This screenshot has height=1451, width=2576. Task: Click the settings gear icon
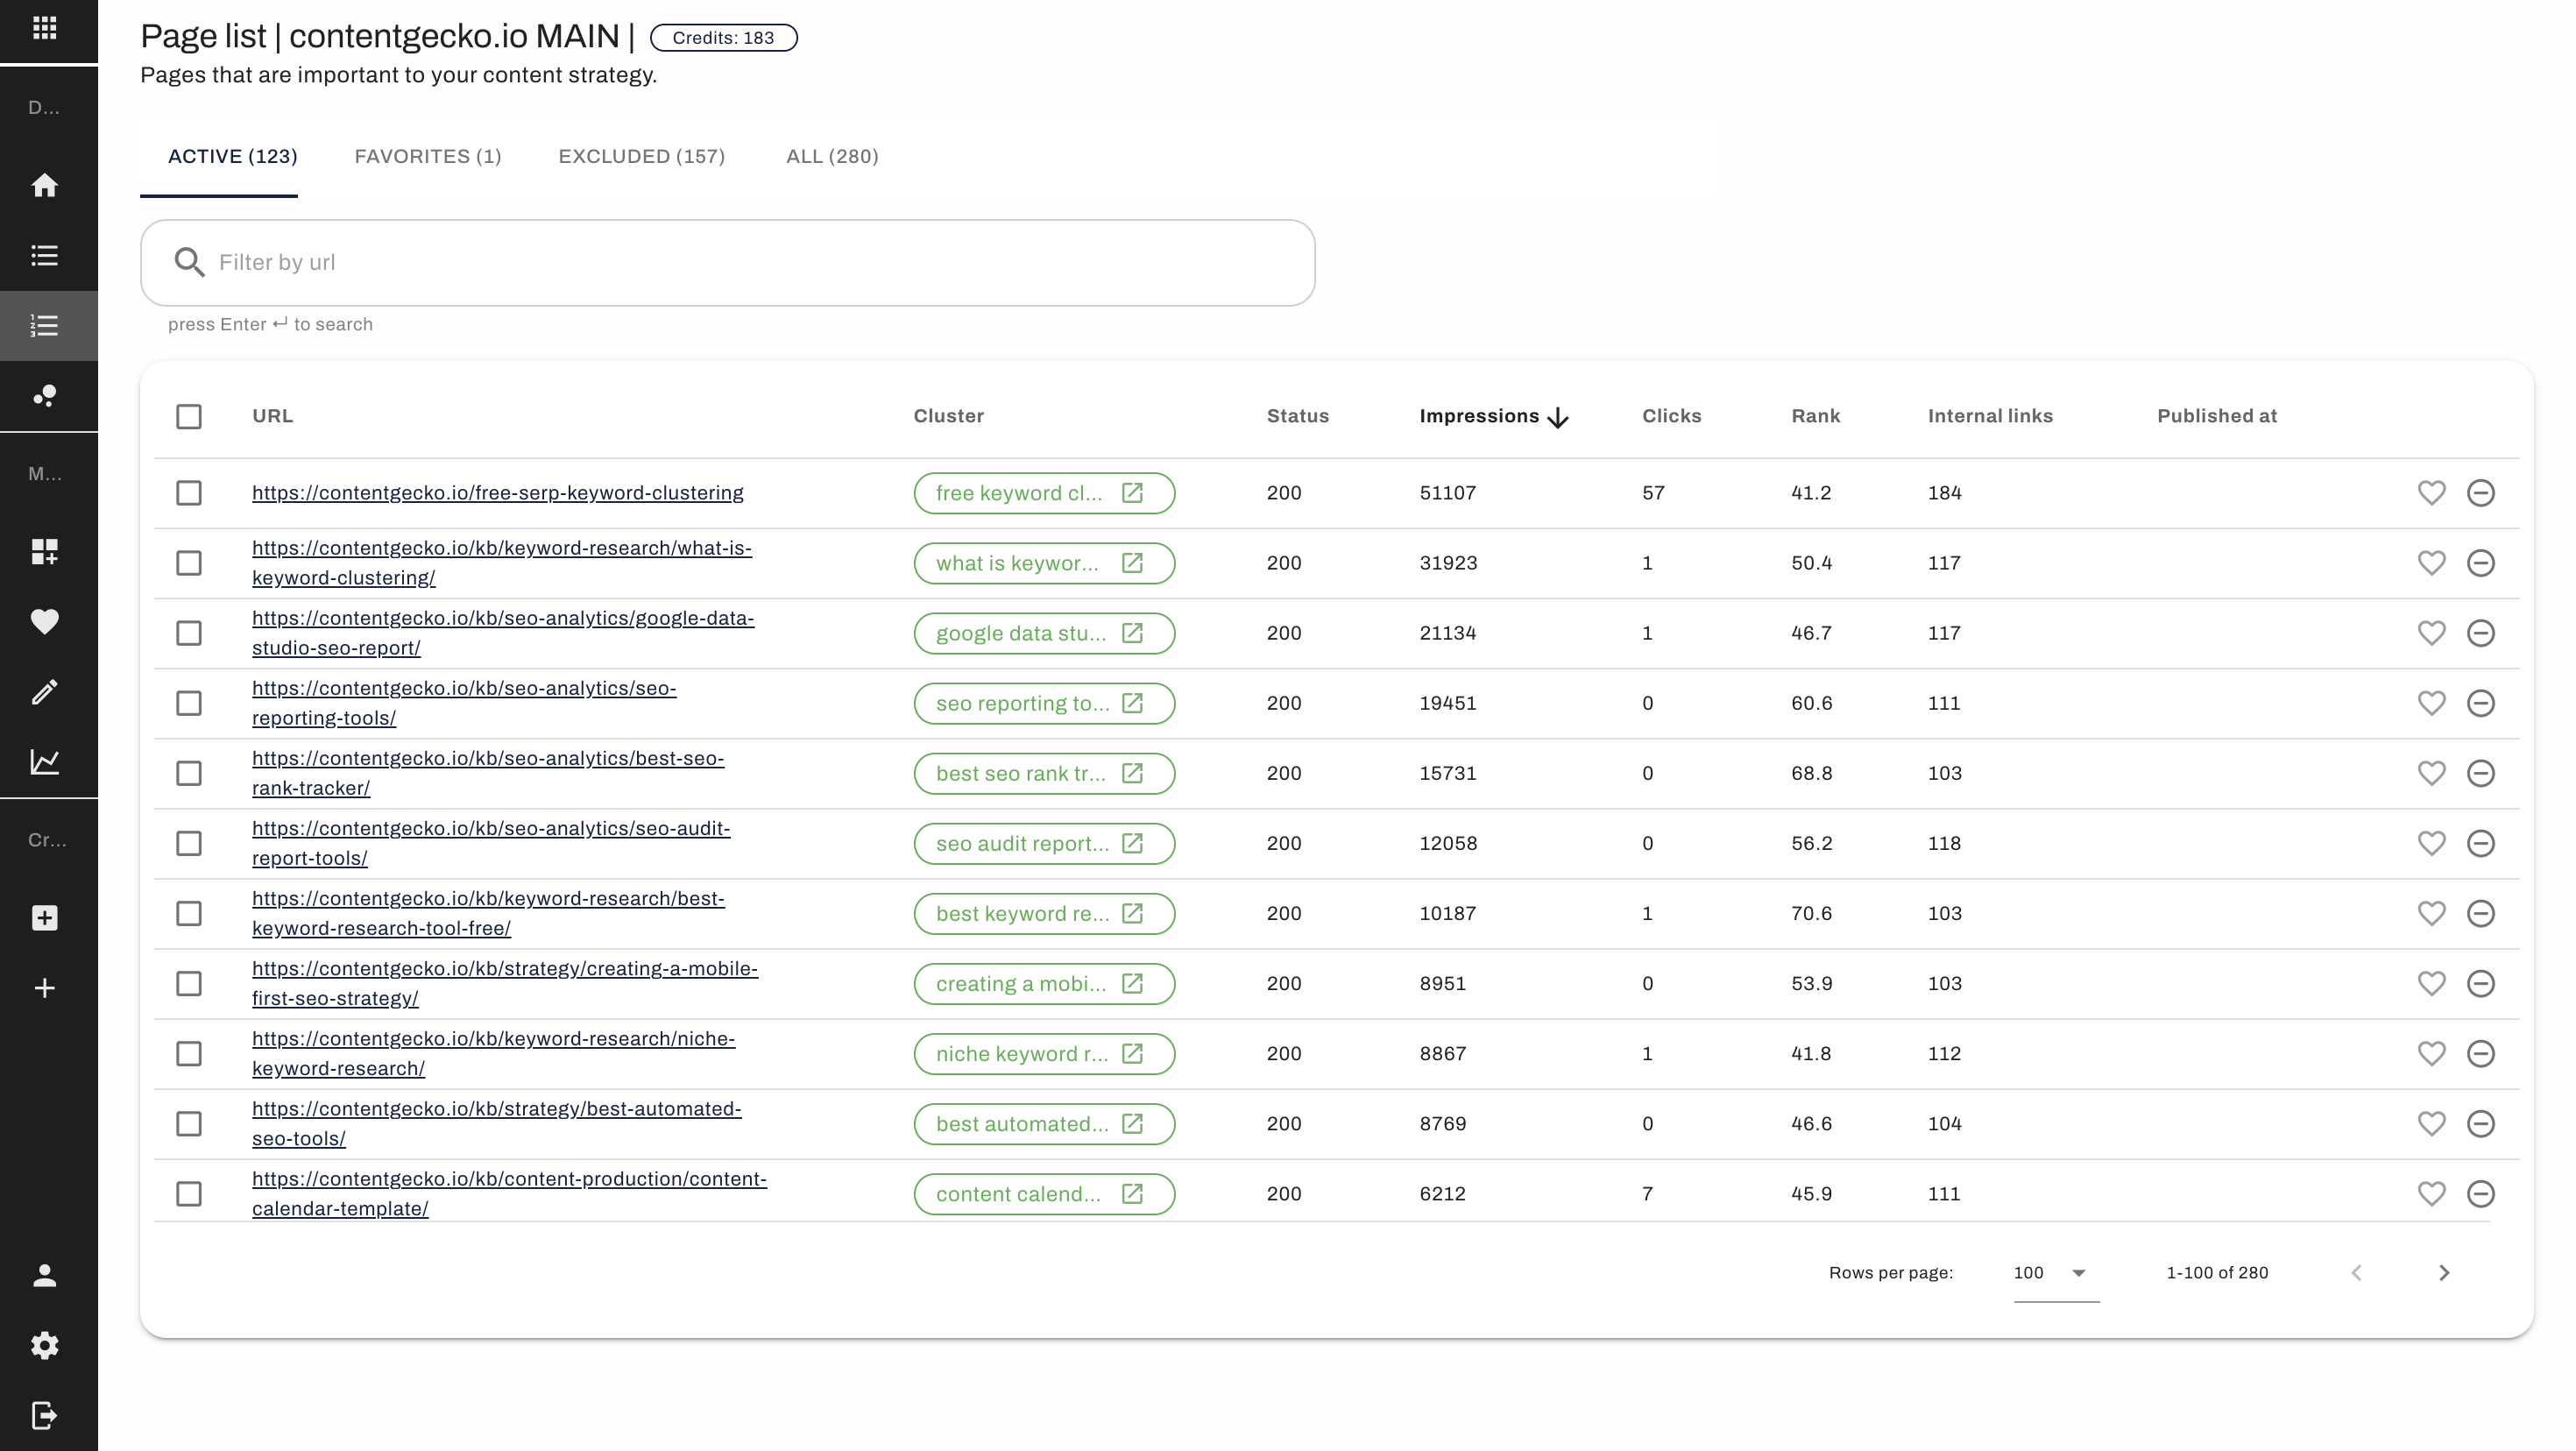pos(44,1345)
